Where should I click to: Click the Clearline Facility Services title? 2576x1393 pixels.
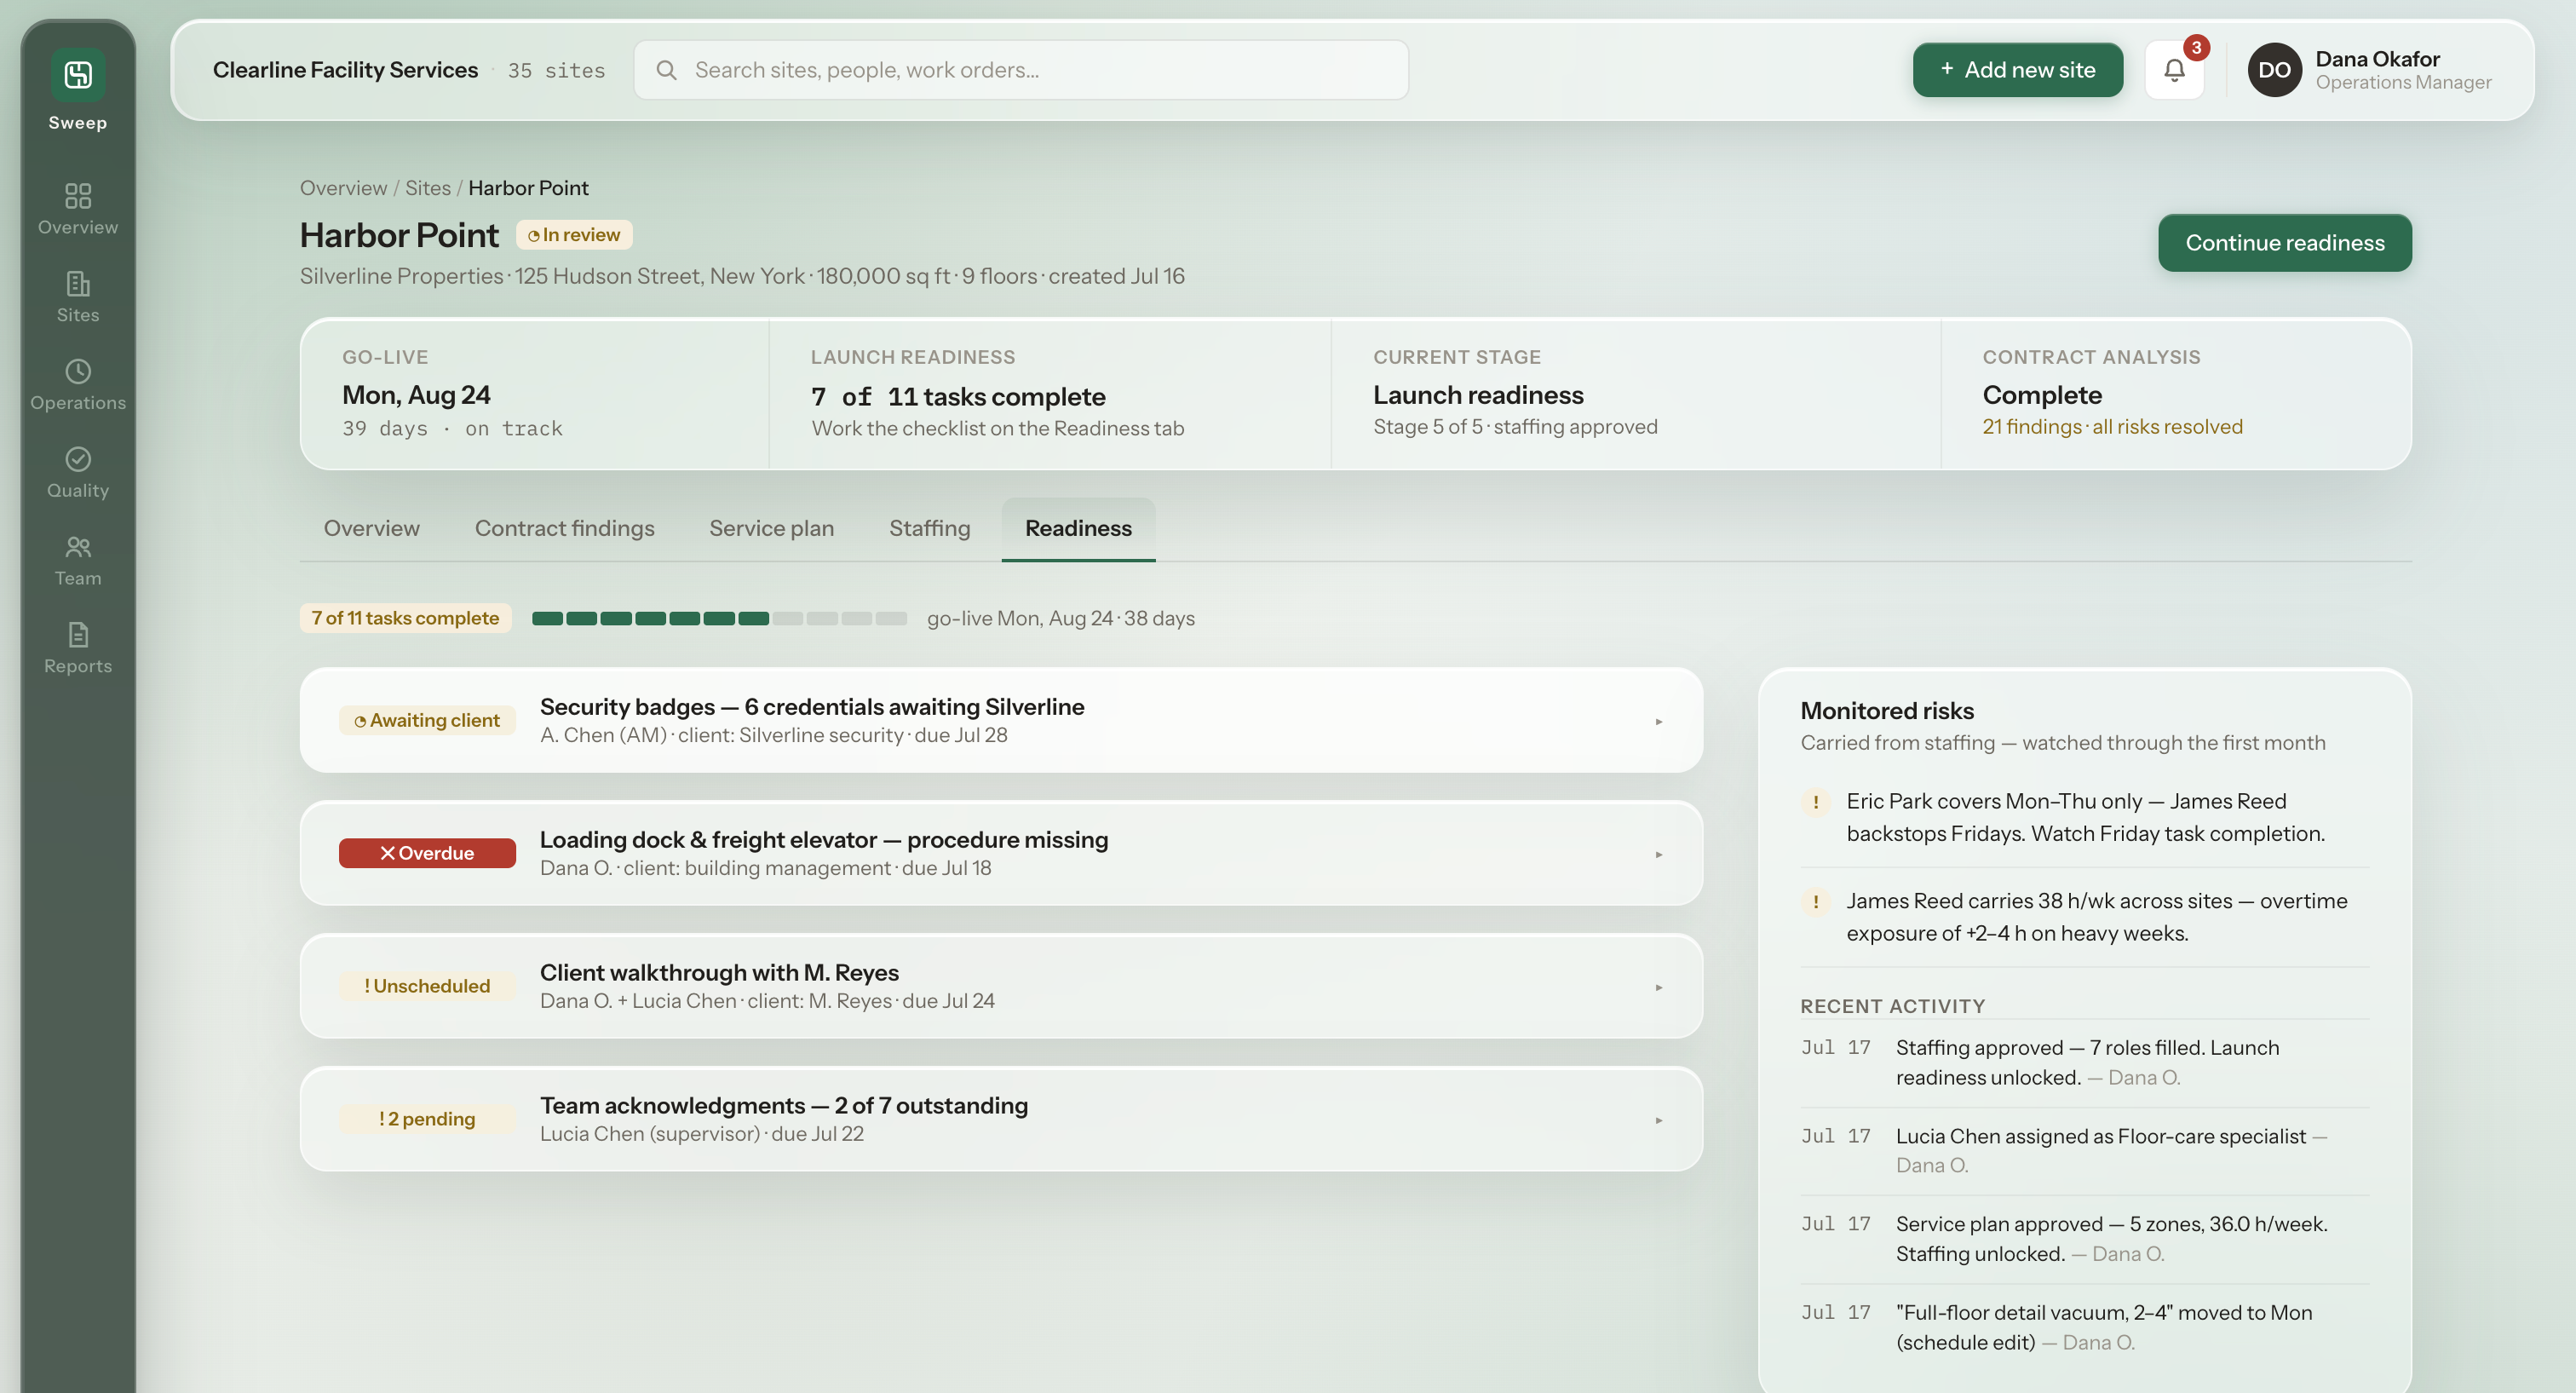tap(345, 70)
